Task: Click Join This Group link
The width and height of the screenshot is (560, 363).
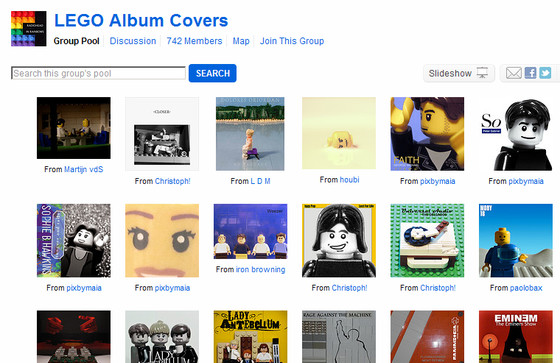Action: (292, 41)
